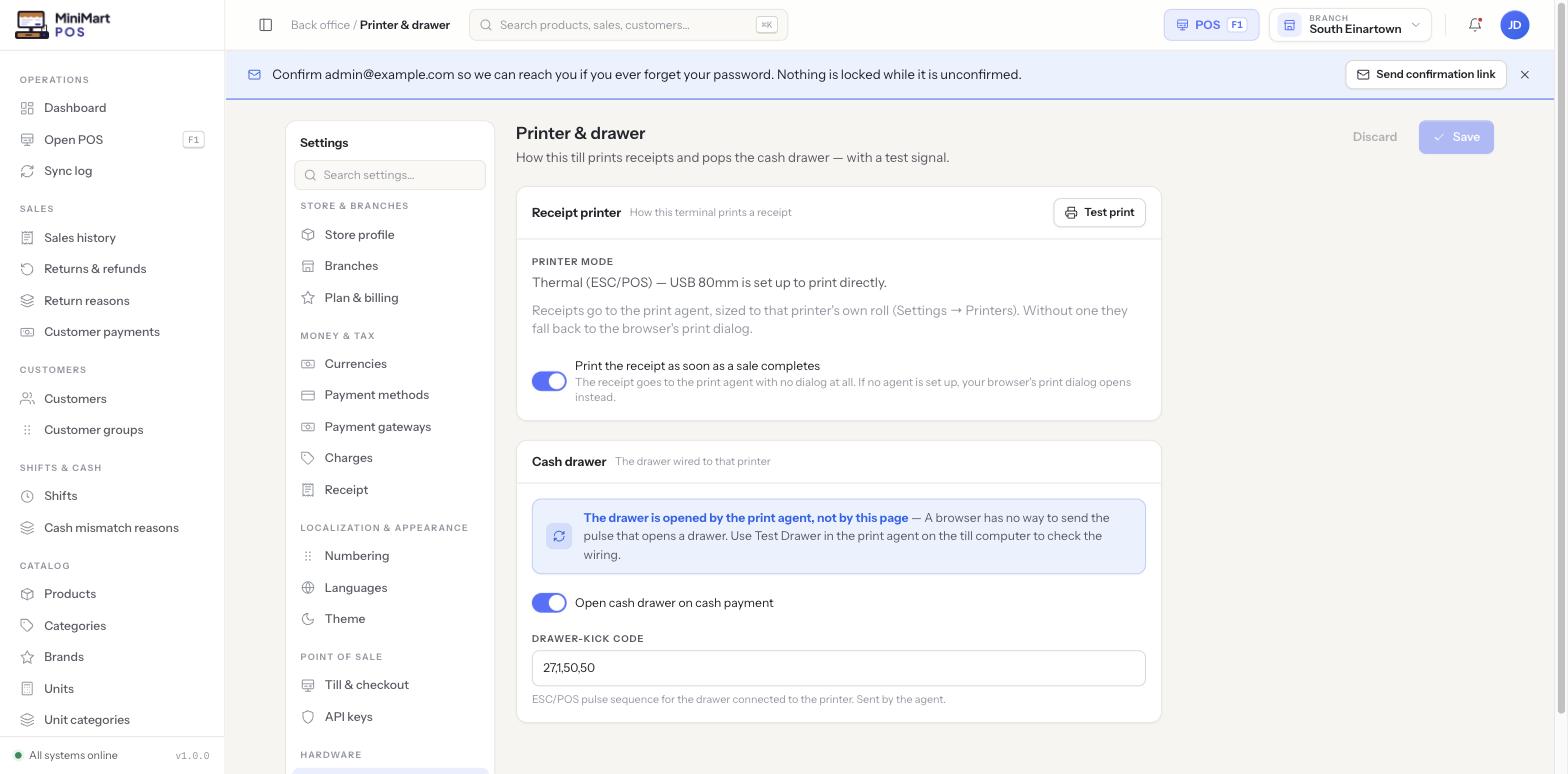Click the Save button
Image resolution: width=1568 pixels, height=774 pixels.
(1456, 137)
